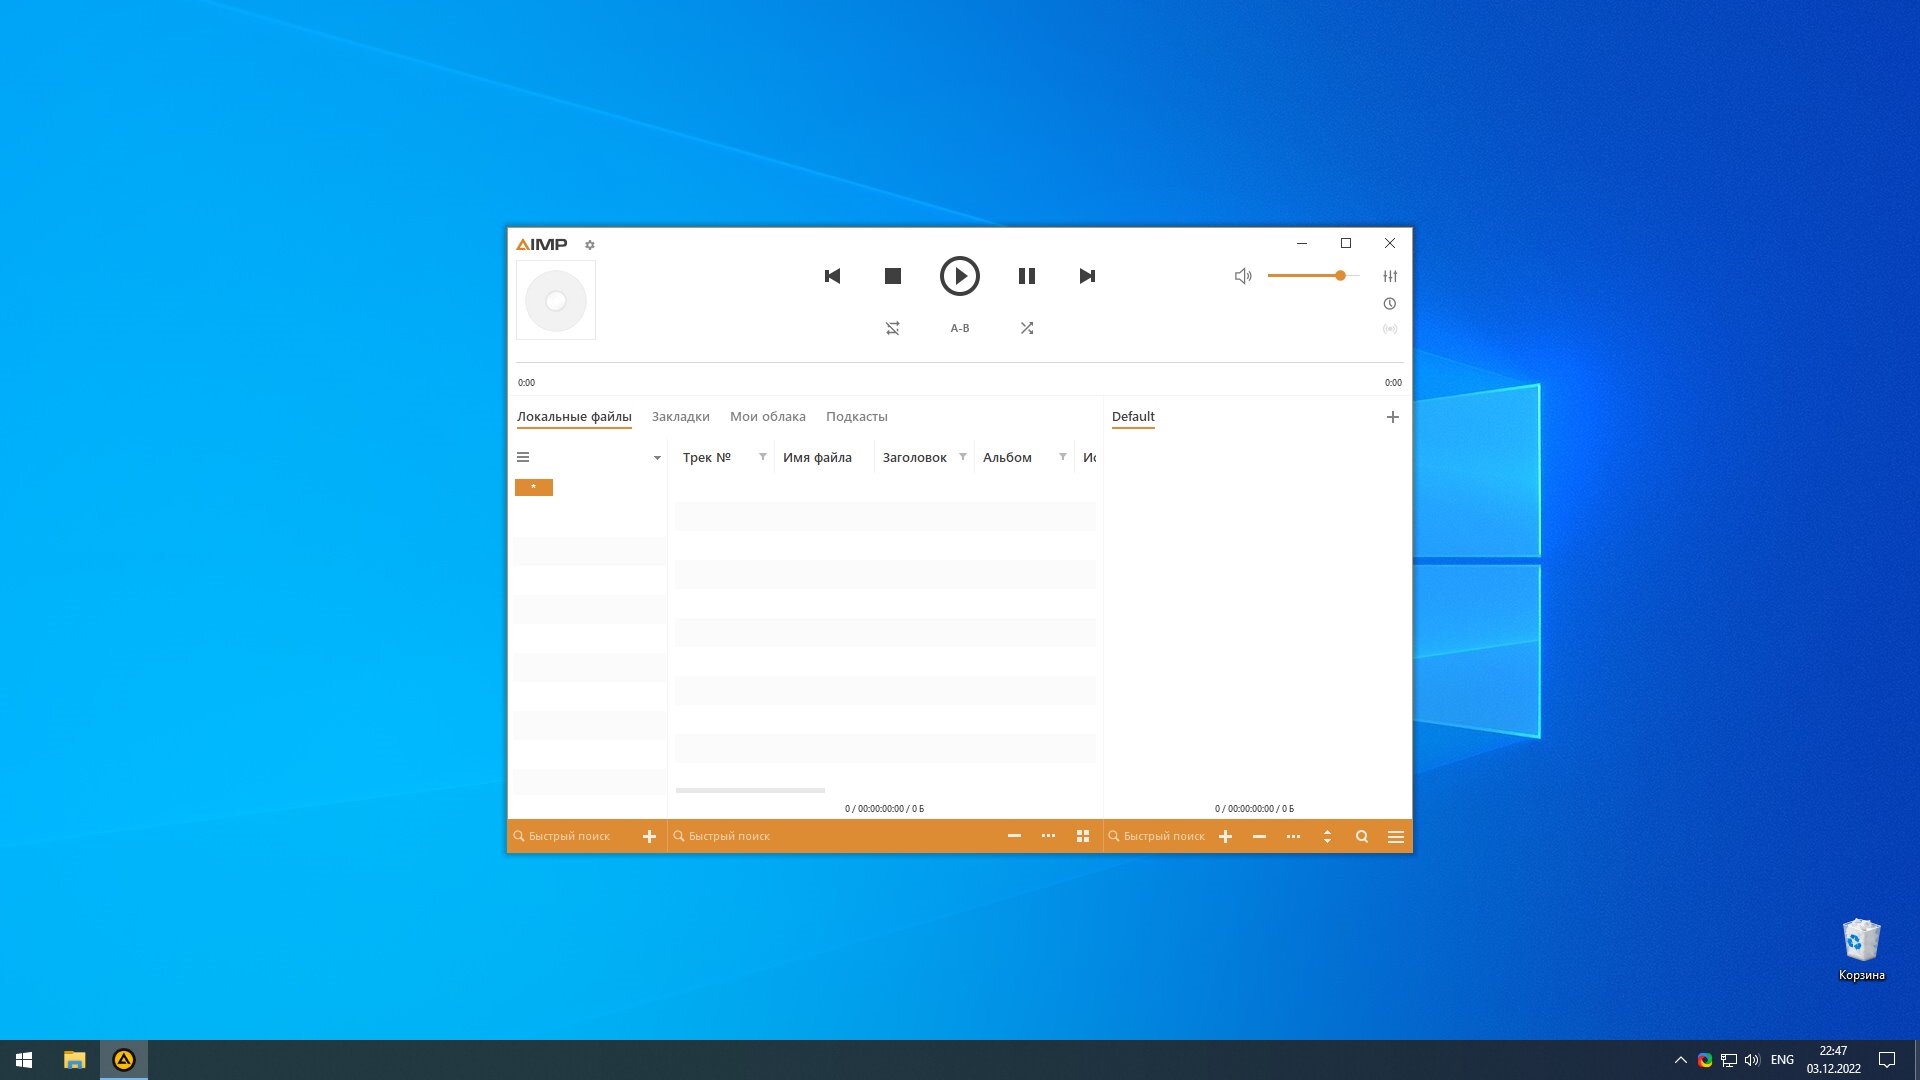Open the Трек № column filter
Image resolution: width=1920 pixels, height=1080 pixels.
coord(763,457)
